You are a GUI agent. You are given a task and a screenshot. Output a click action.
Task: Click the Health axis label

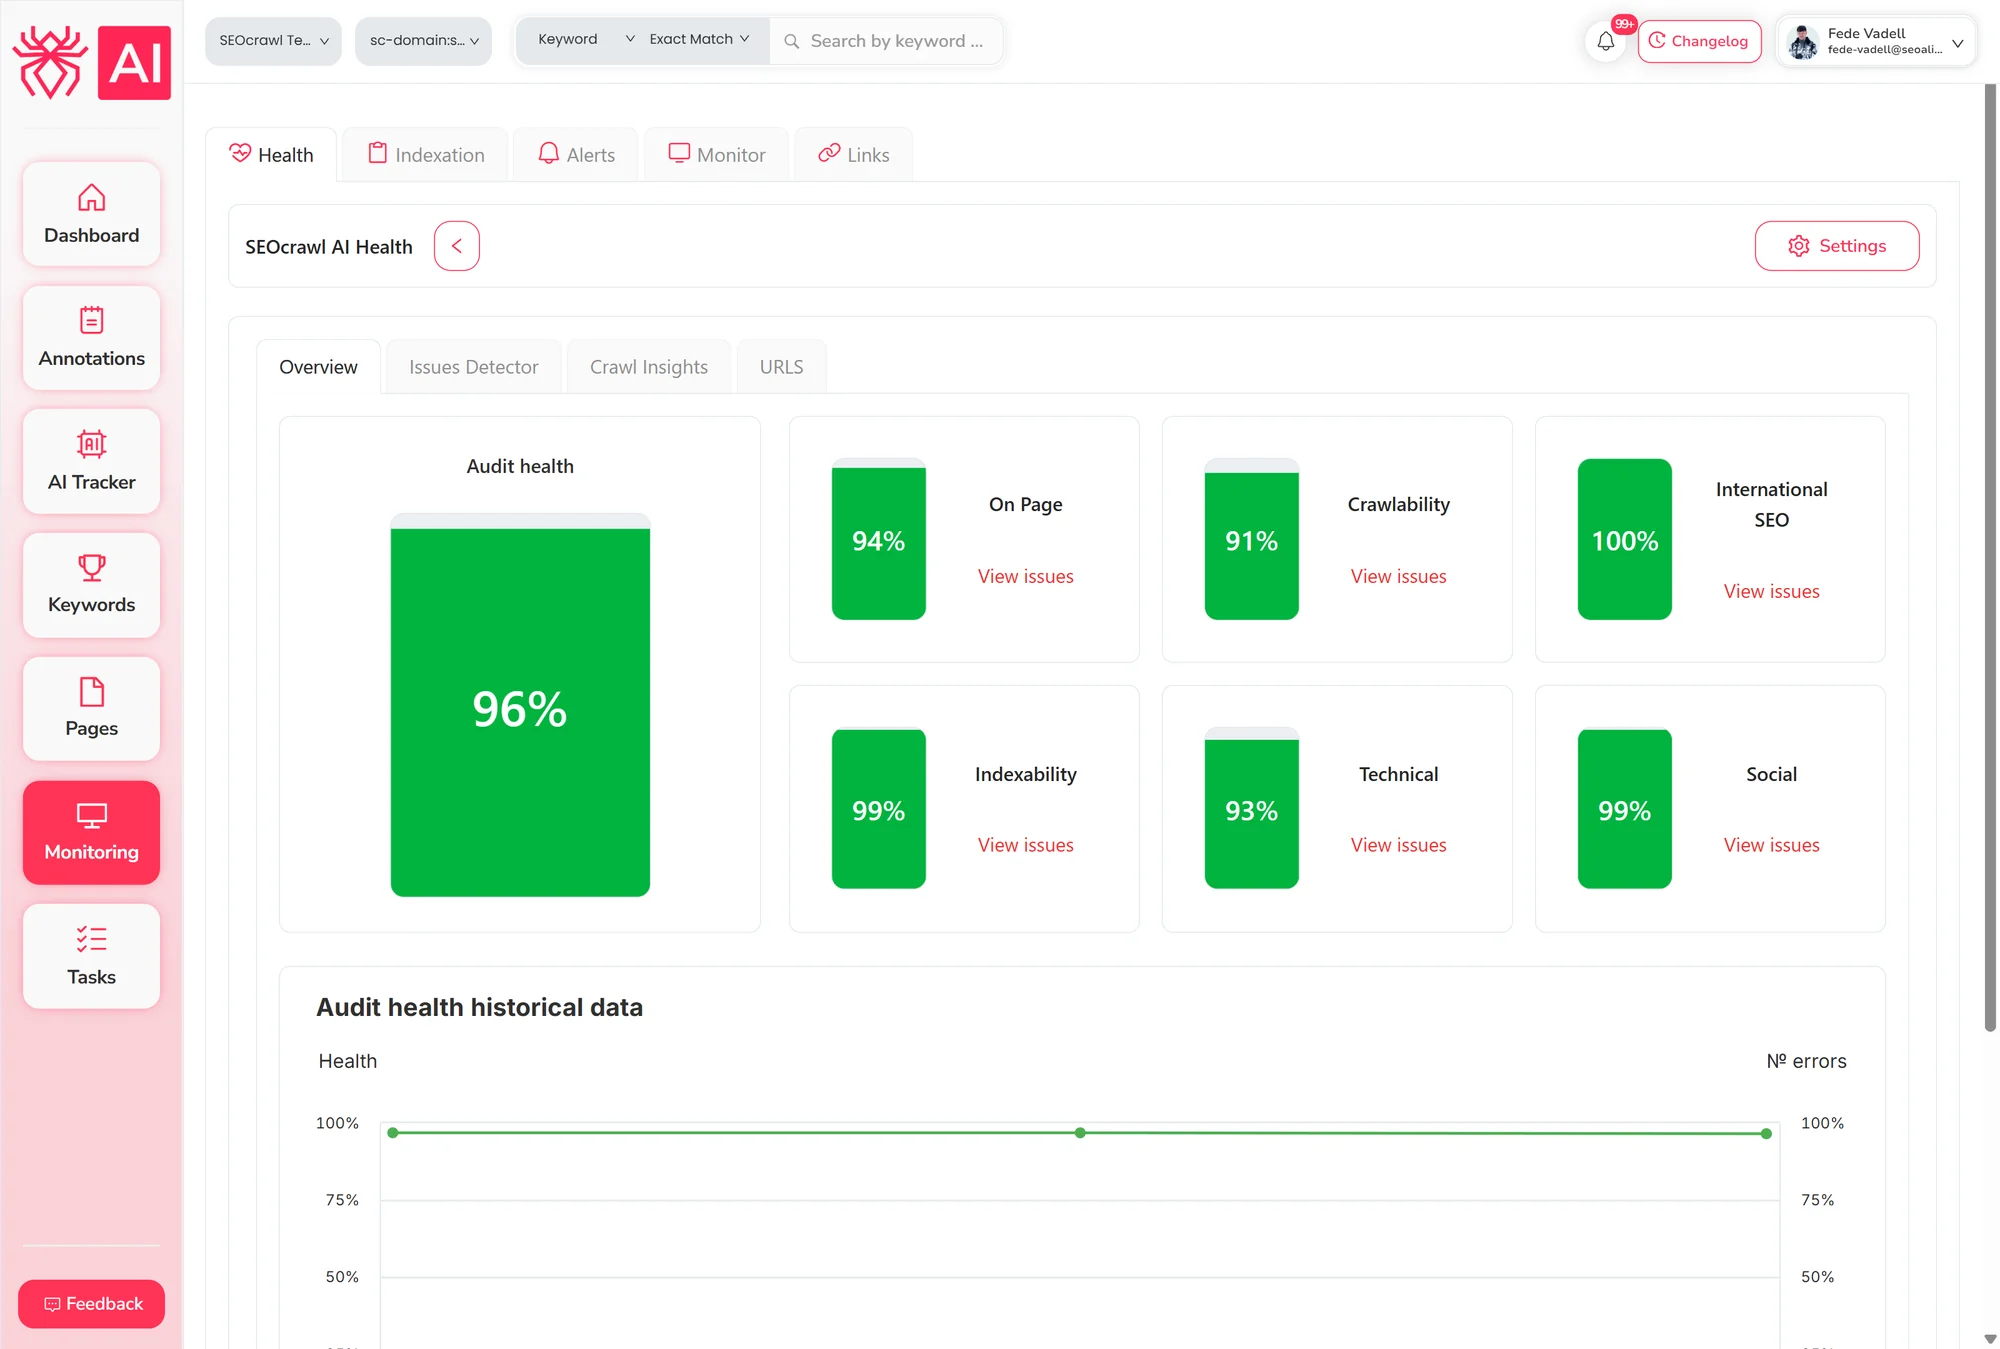pyautogui.click(x=348, y=1061)
